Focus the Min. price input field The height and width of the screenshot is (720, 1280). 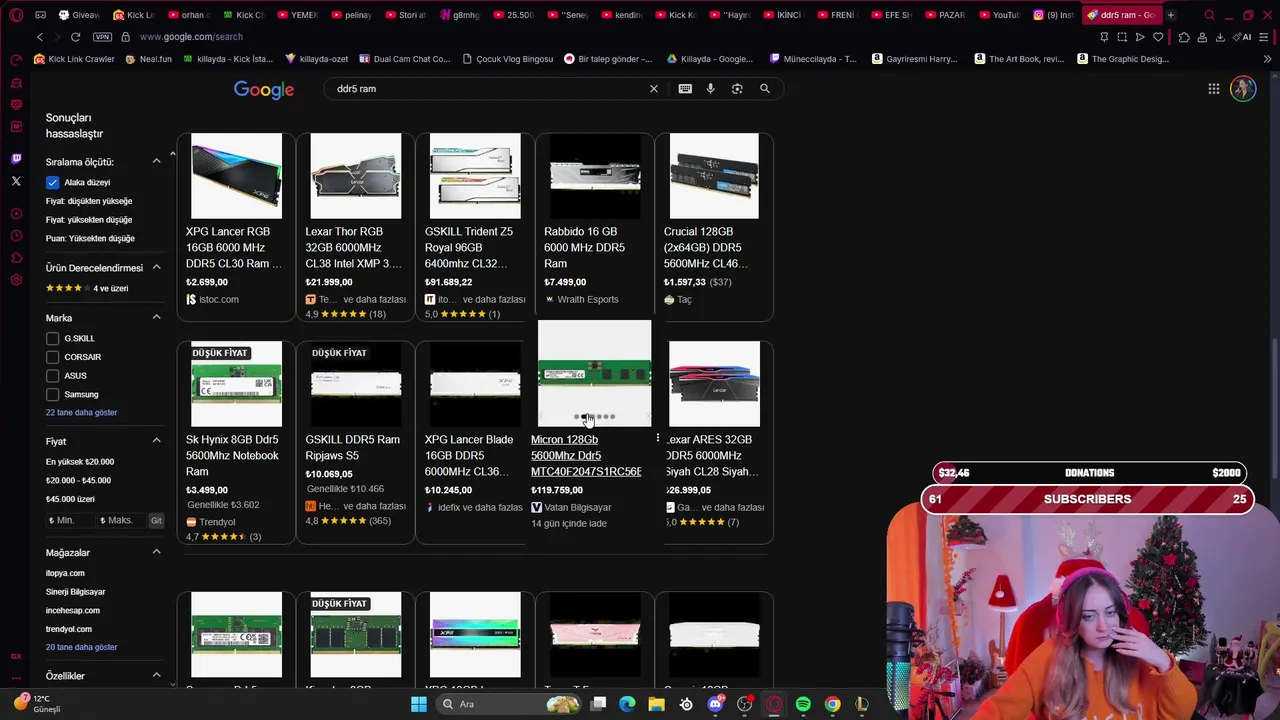70,521
